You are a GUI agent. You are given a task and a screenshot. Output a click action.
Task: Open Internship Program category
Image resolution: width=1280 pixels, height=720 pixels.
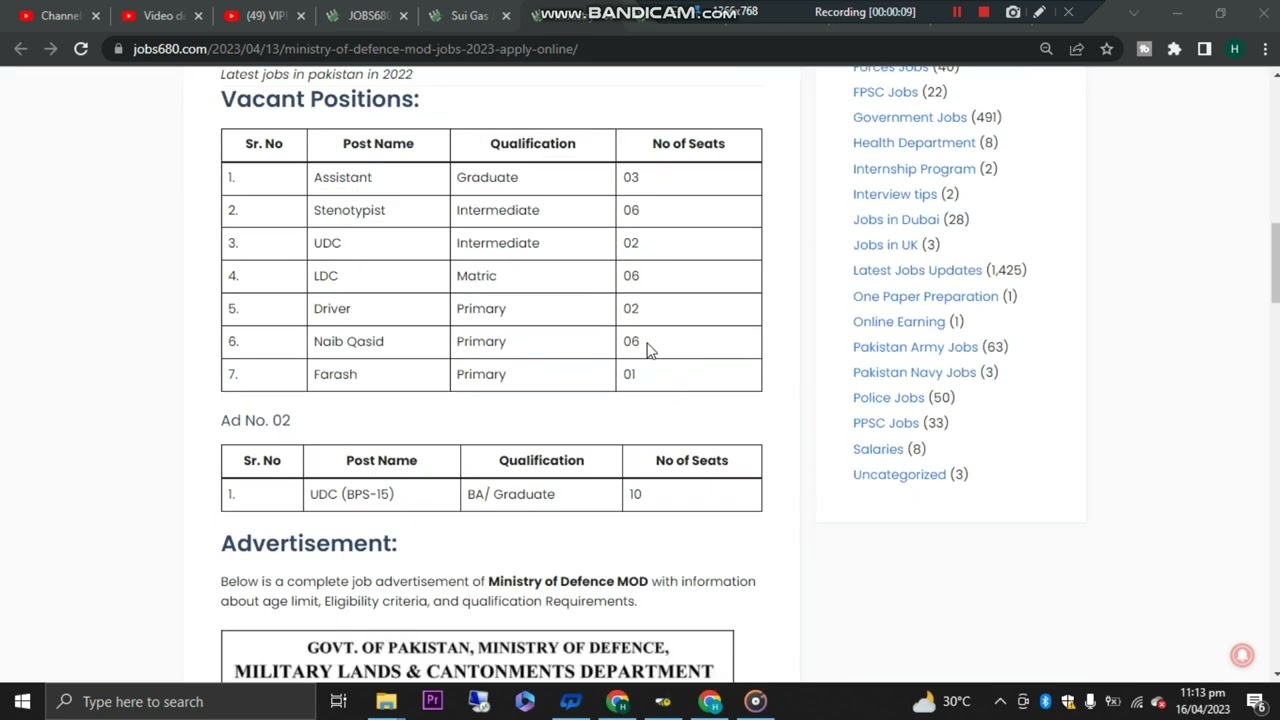[x=914, y=169]
